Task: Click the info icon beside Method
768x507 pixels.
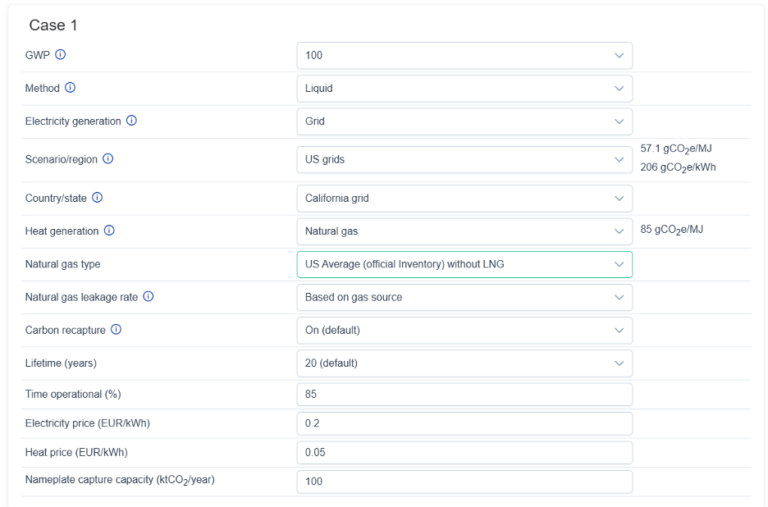Action: tap(70, 88)
